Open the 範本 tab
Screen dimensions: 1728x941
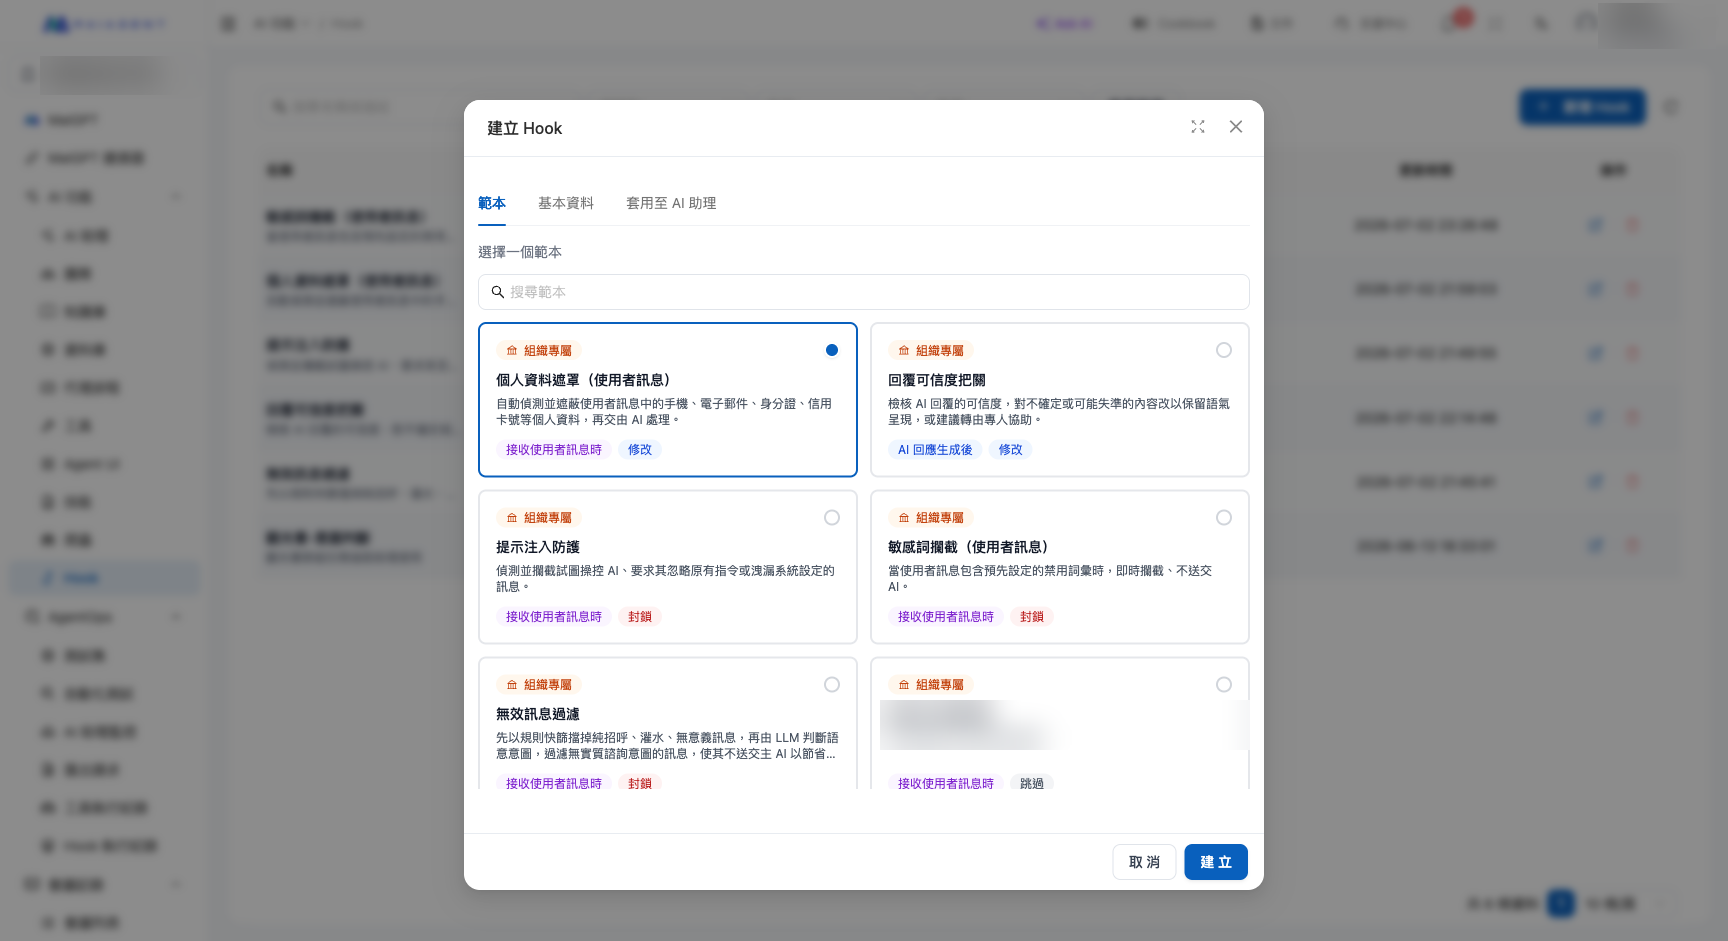pos(492,203)
